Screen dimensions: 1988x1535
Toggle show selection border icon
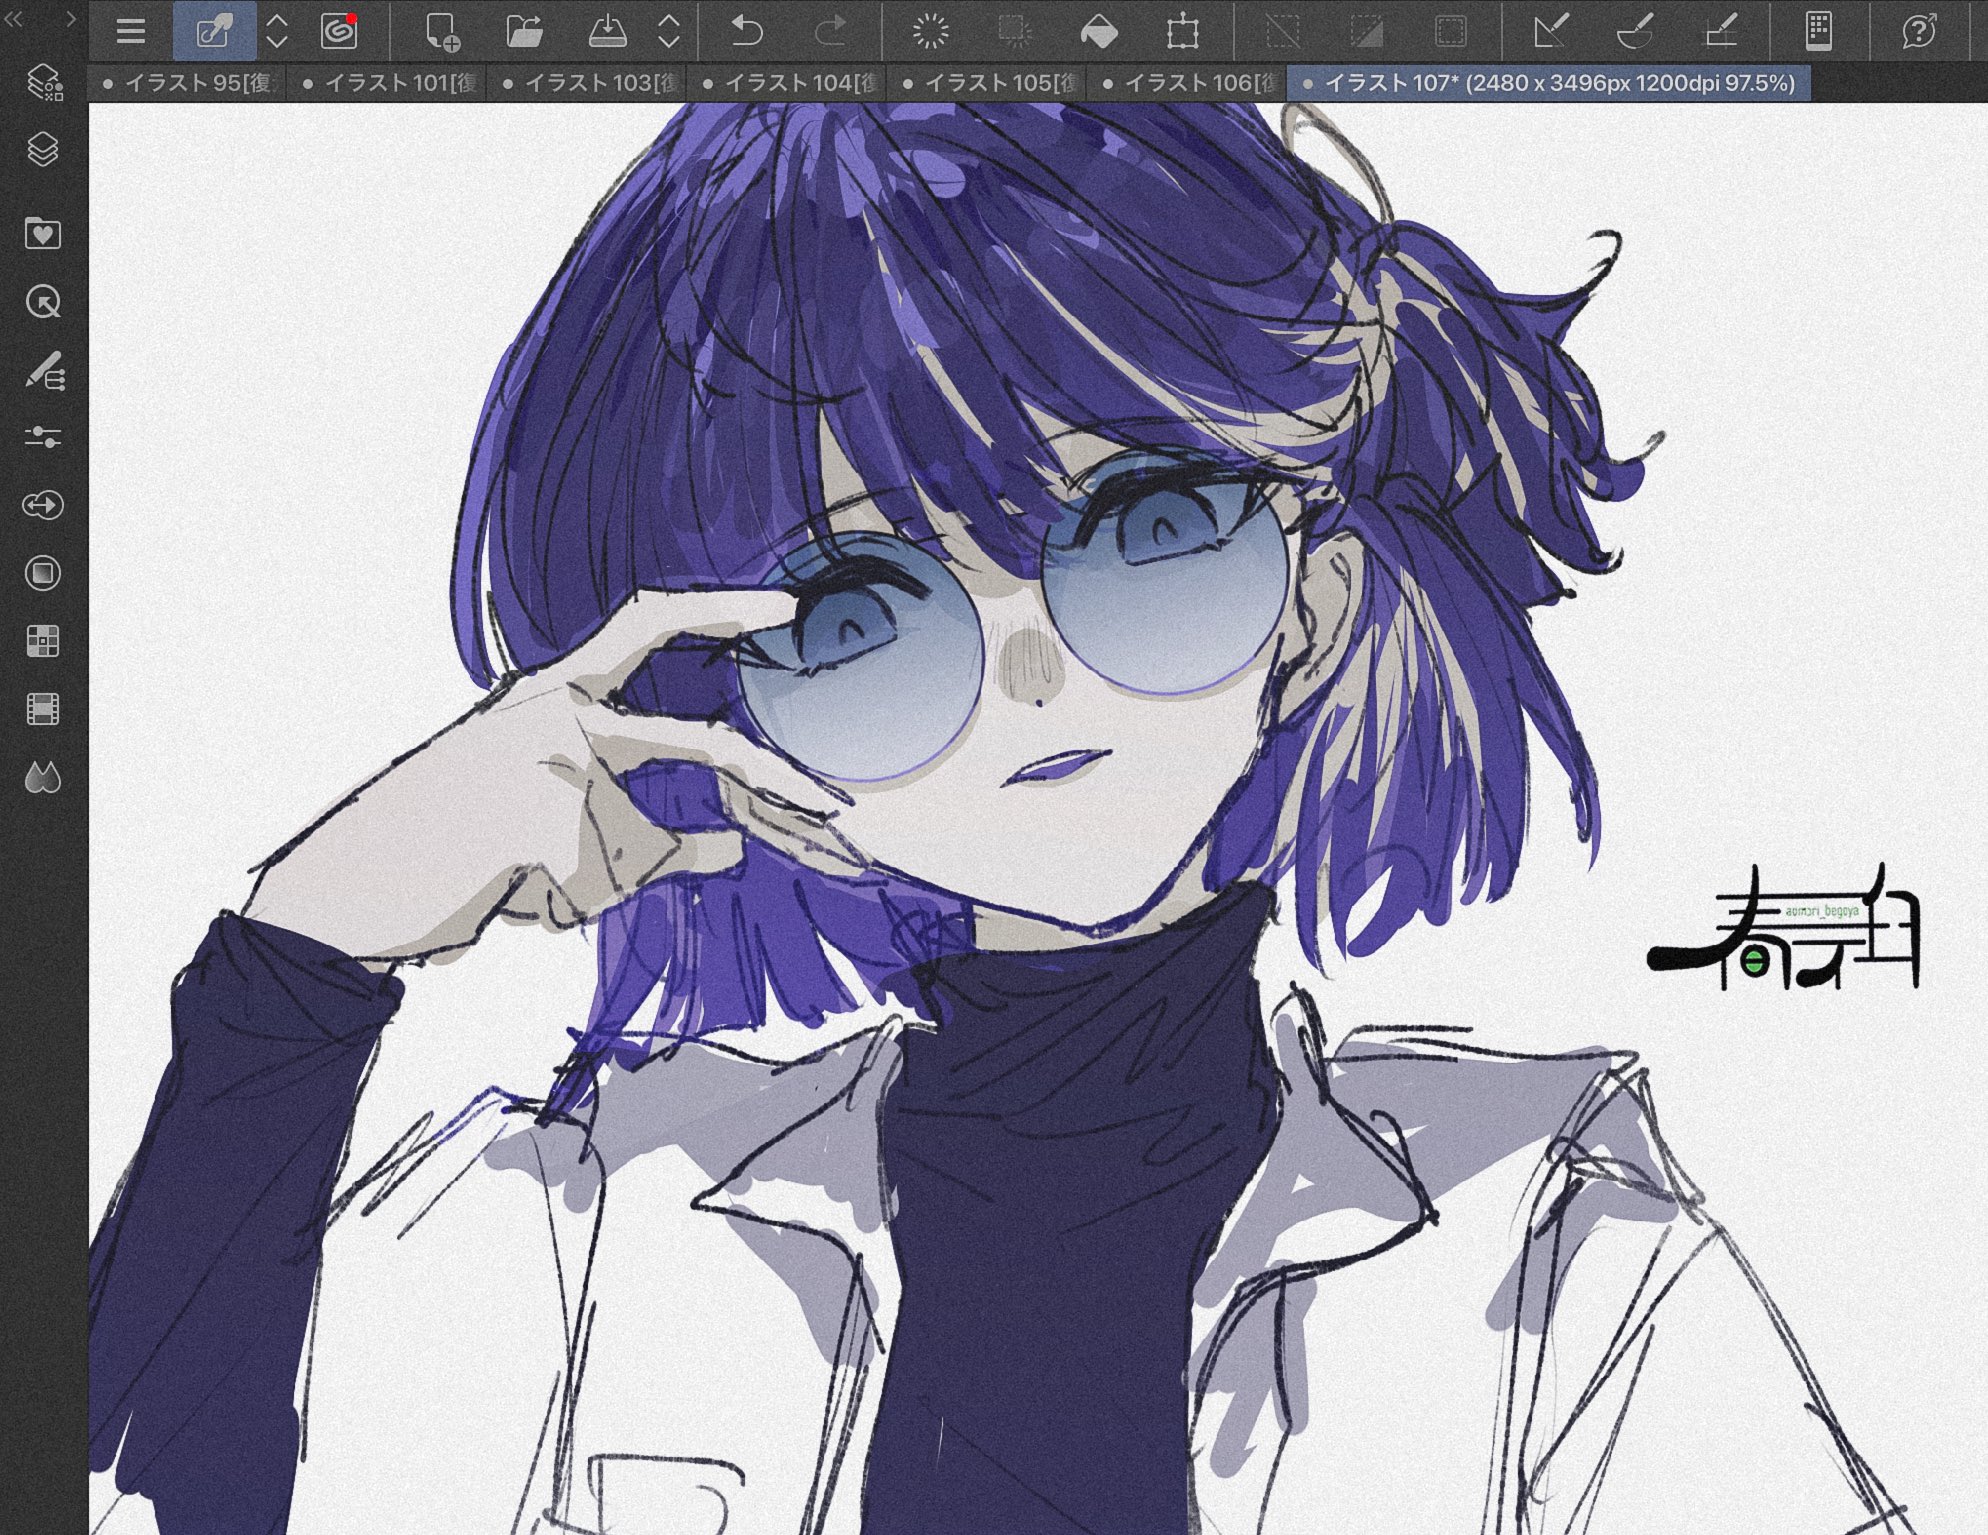(x=1451, y=31)
